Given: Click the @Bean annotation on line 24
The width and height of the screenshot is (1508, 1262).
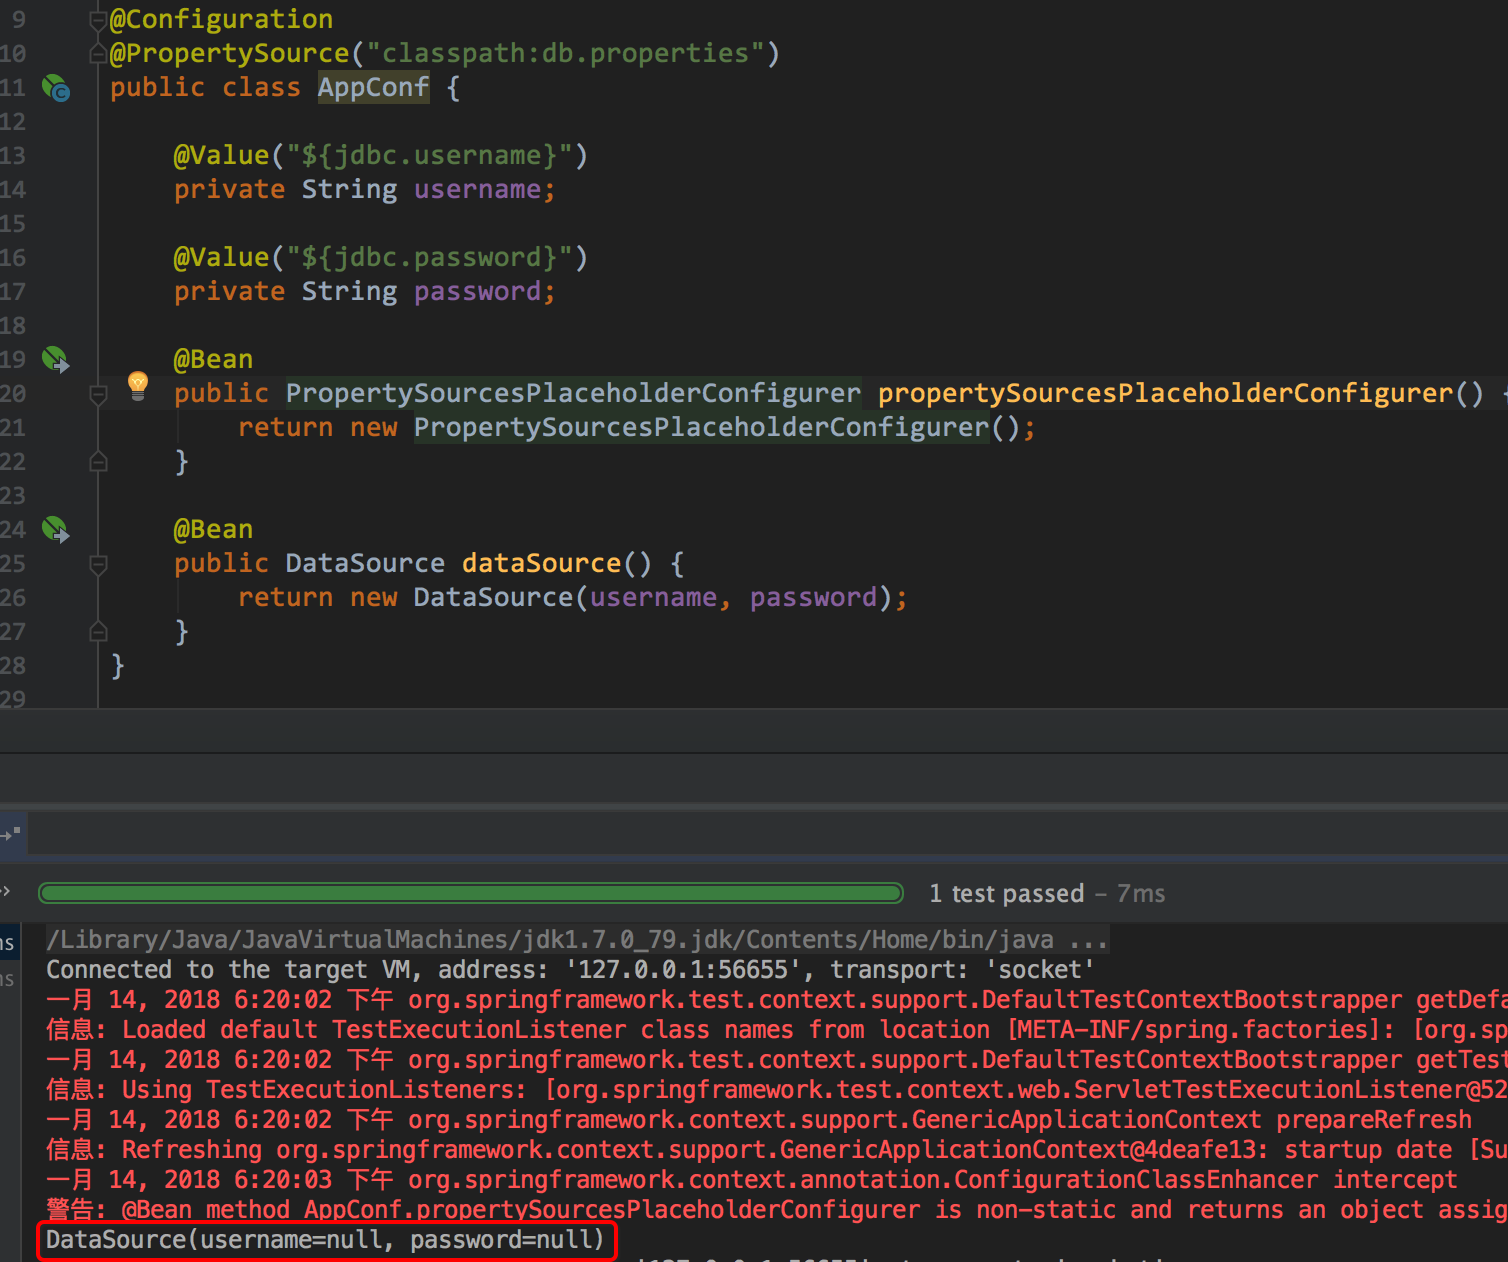Looking at the screenshot, I should [x=213, y=529].
